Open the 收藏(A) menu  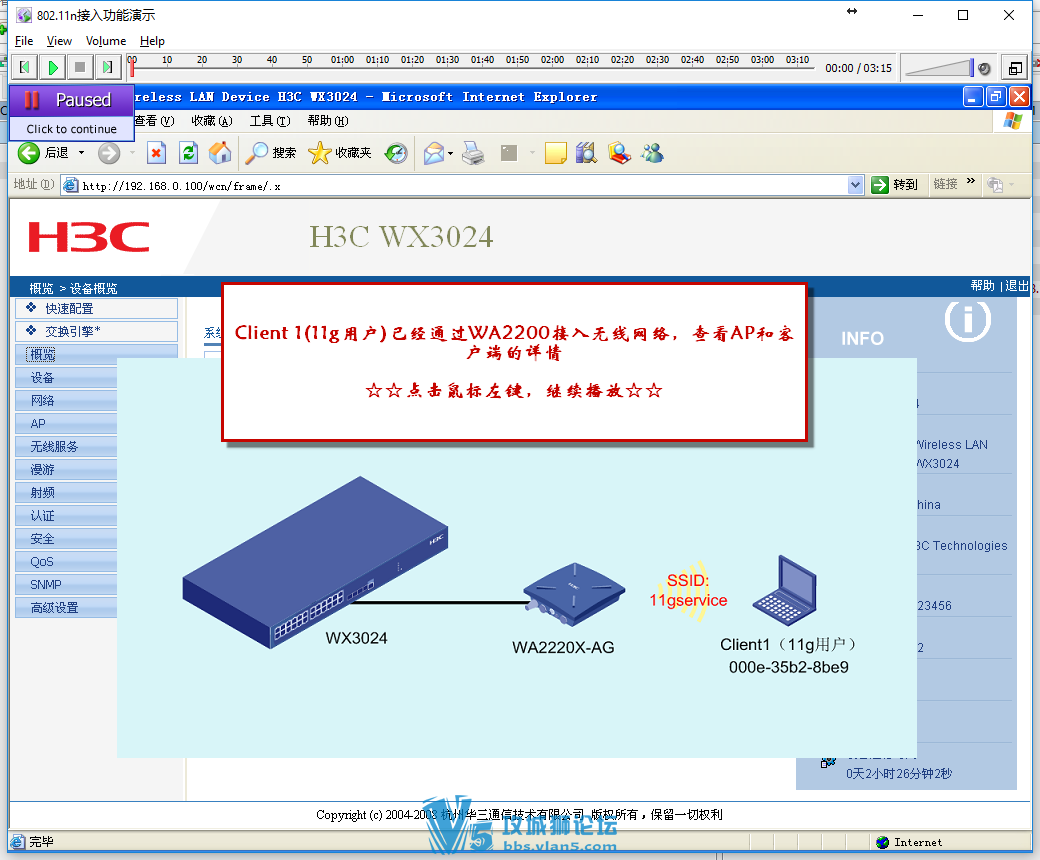[x=212, y=121]
